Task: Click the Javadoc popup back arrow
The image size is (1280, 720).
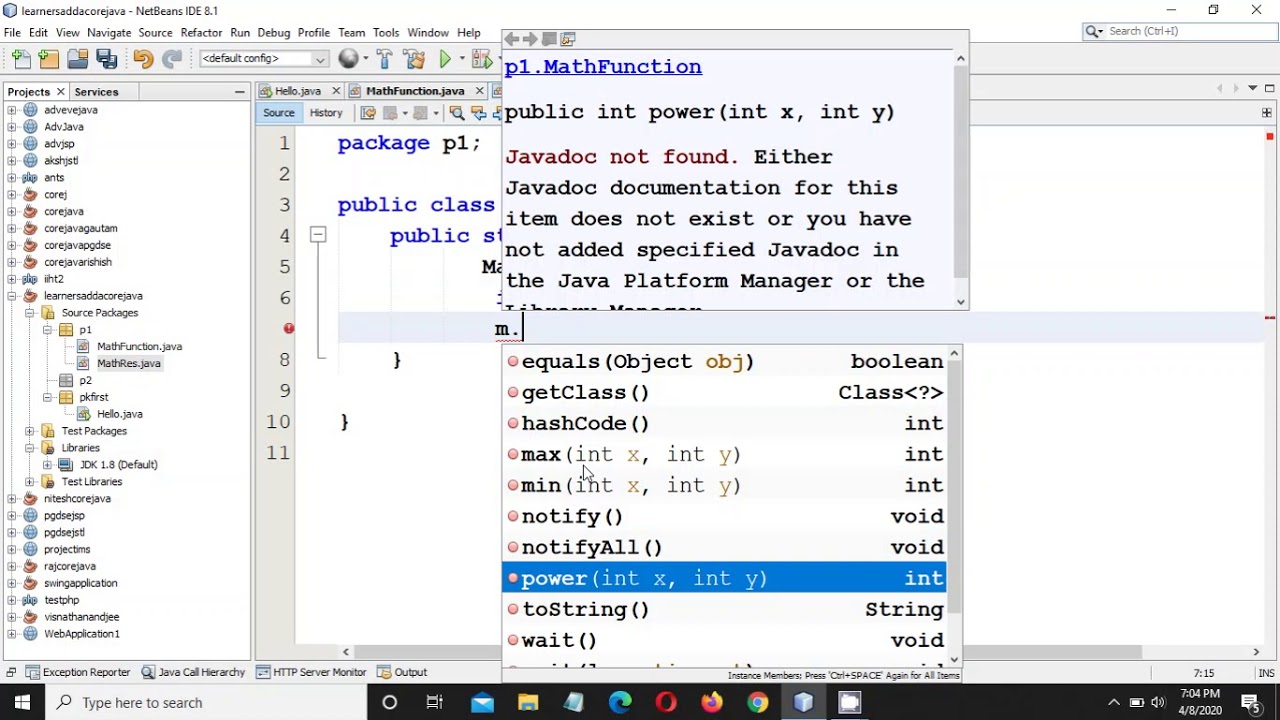Action: [511, 39]
